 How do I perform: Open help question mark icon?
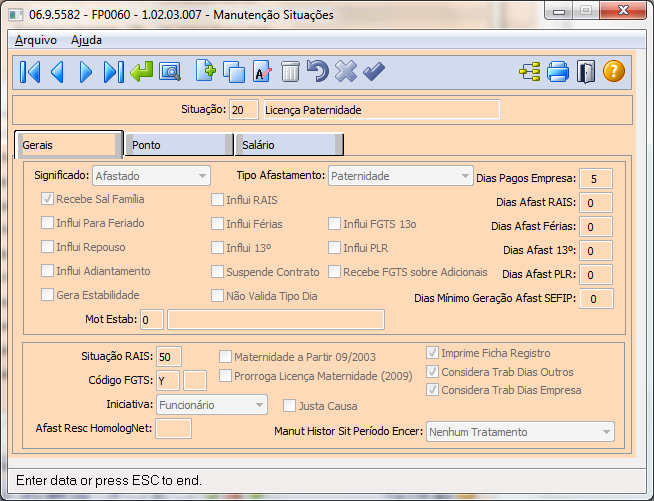tap(614, 71)
